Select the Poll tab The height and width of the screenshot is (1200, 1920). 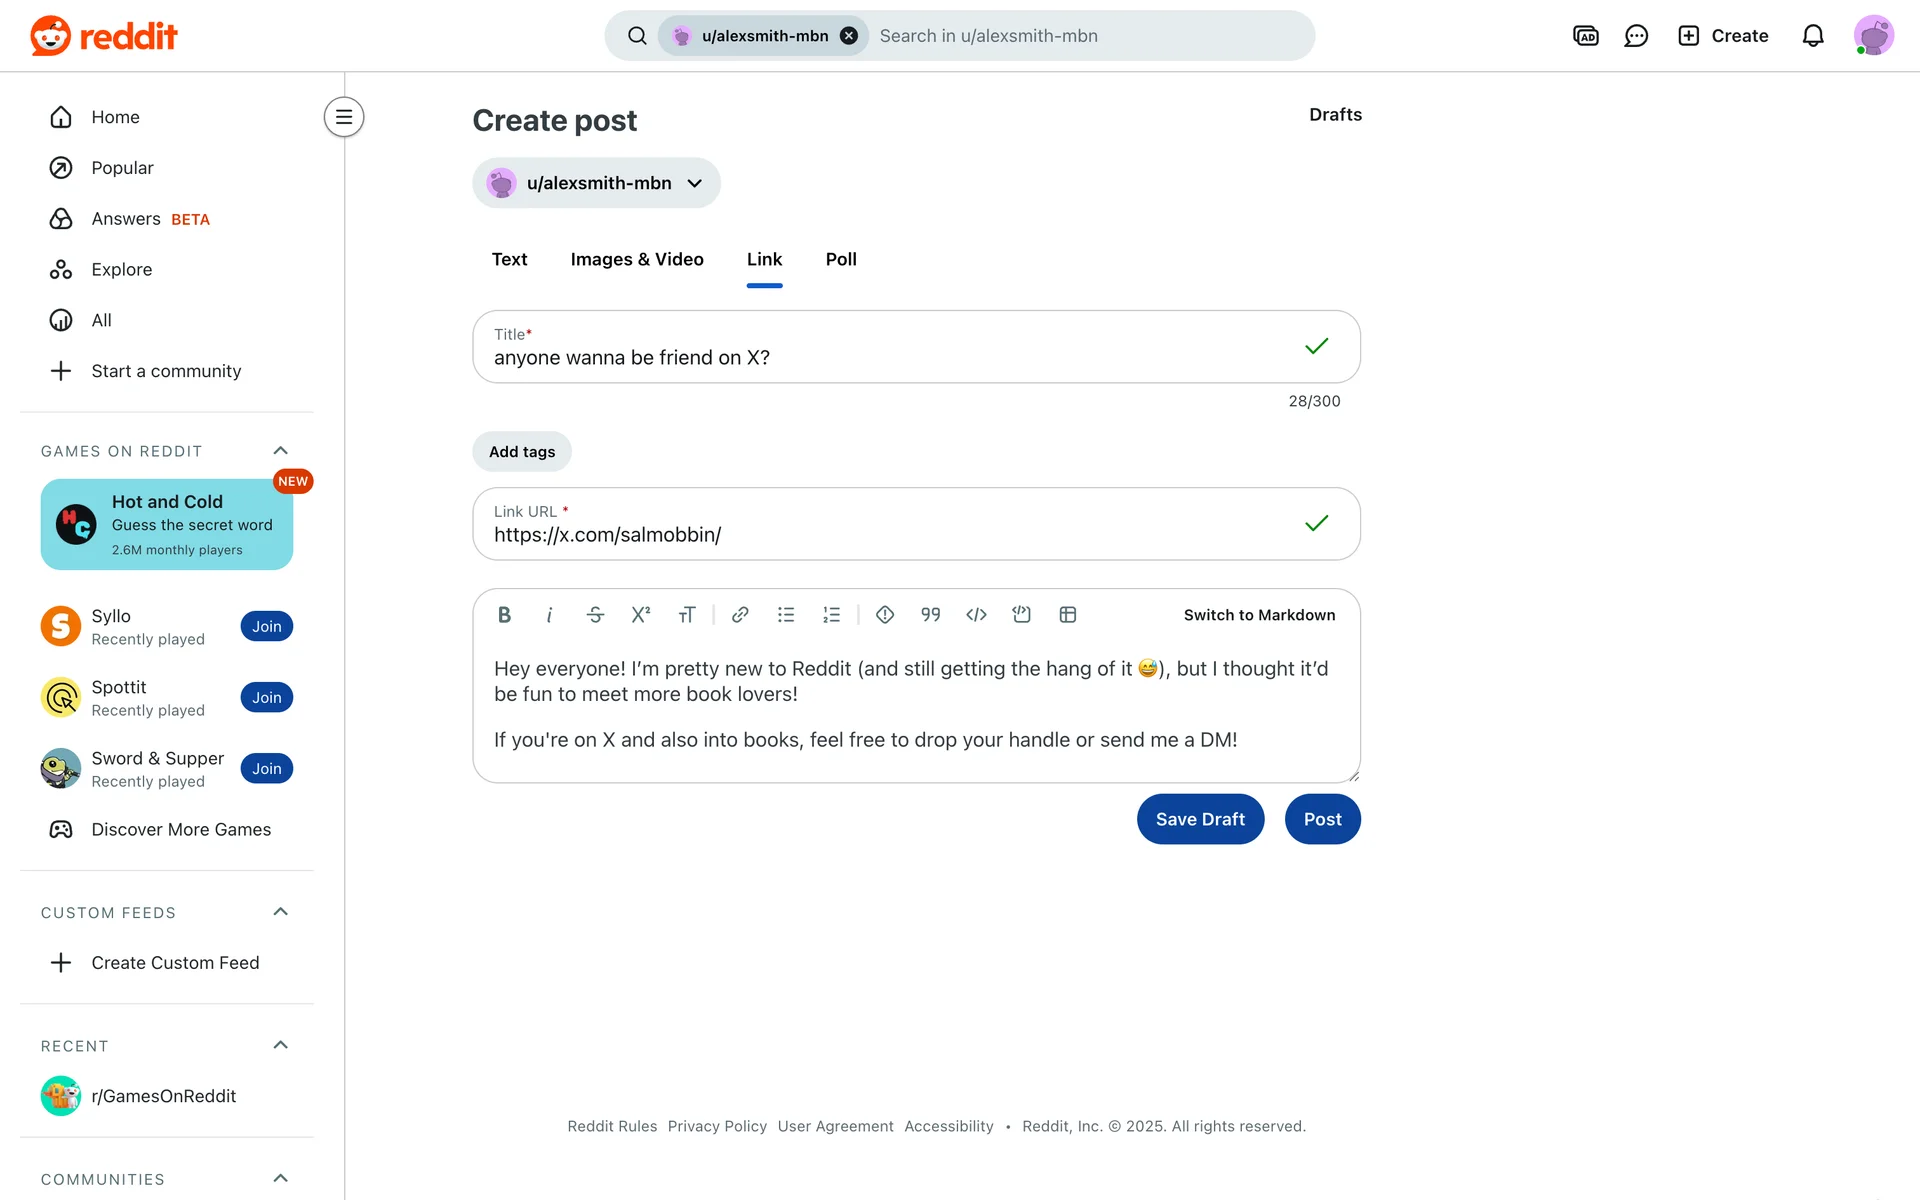[x=841, y=260]
